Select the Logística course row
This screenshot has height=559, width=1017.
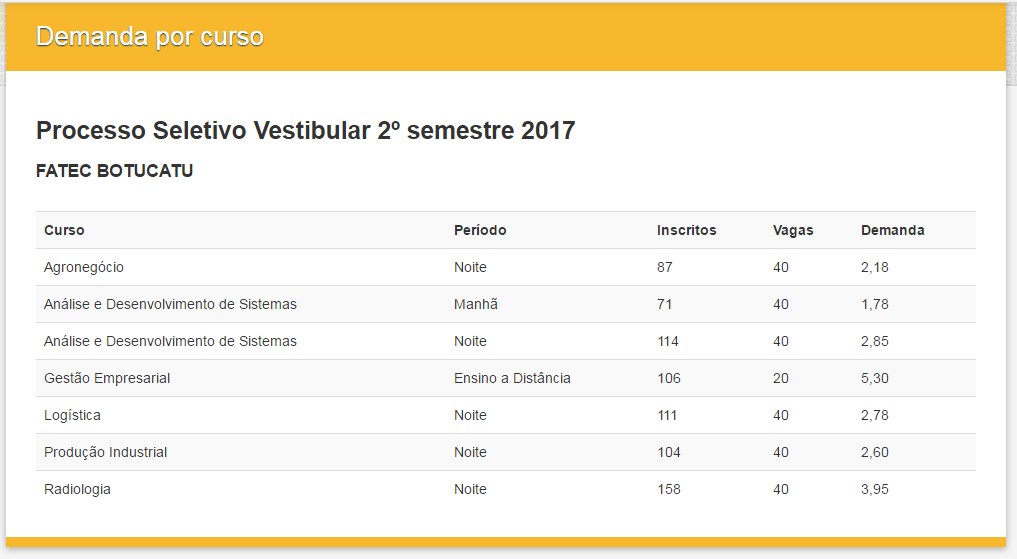(506, 415)
